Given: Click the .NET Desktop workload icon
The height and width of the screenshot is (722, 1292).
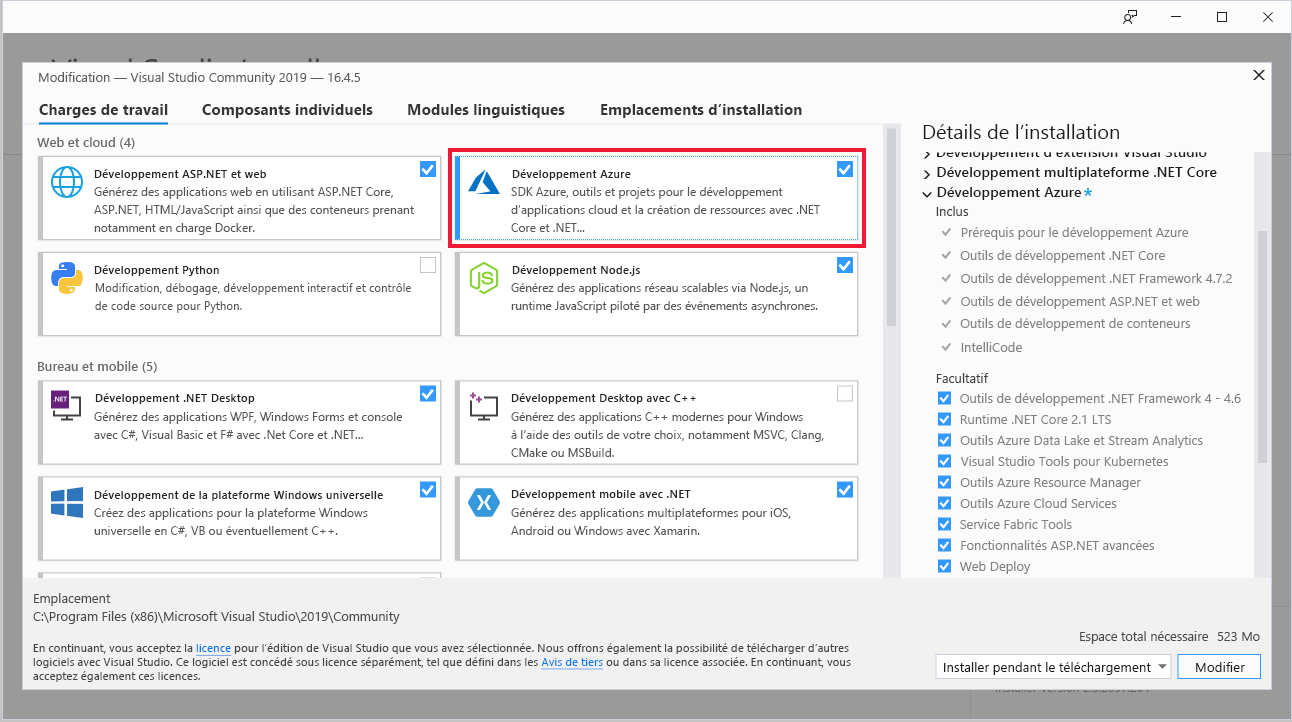Looking at the screenshot, I should click(67, 406).
